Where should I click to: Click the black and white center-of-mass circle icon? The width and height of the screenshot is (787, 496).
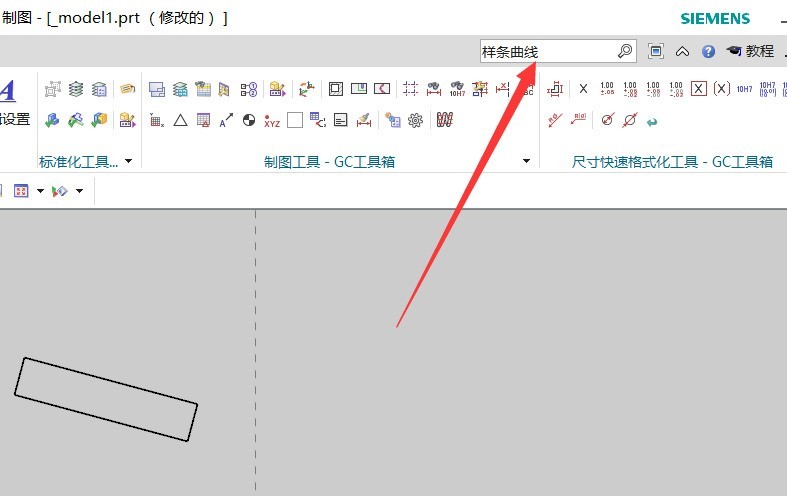click(249, 120)
